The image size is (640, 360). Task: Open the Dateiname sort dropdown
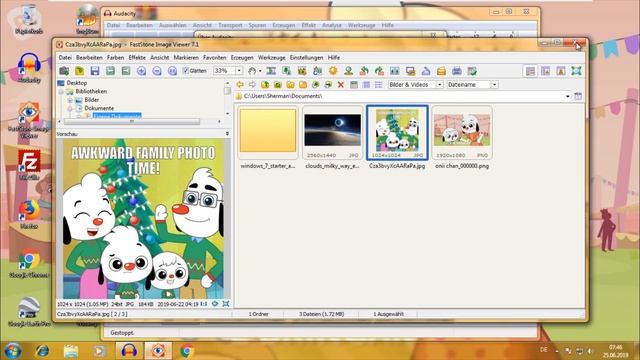[494, 84]
